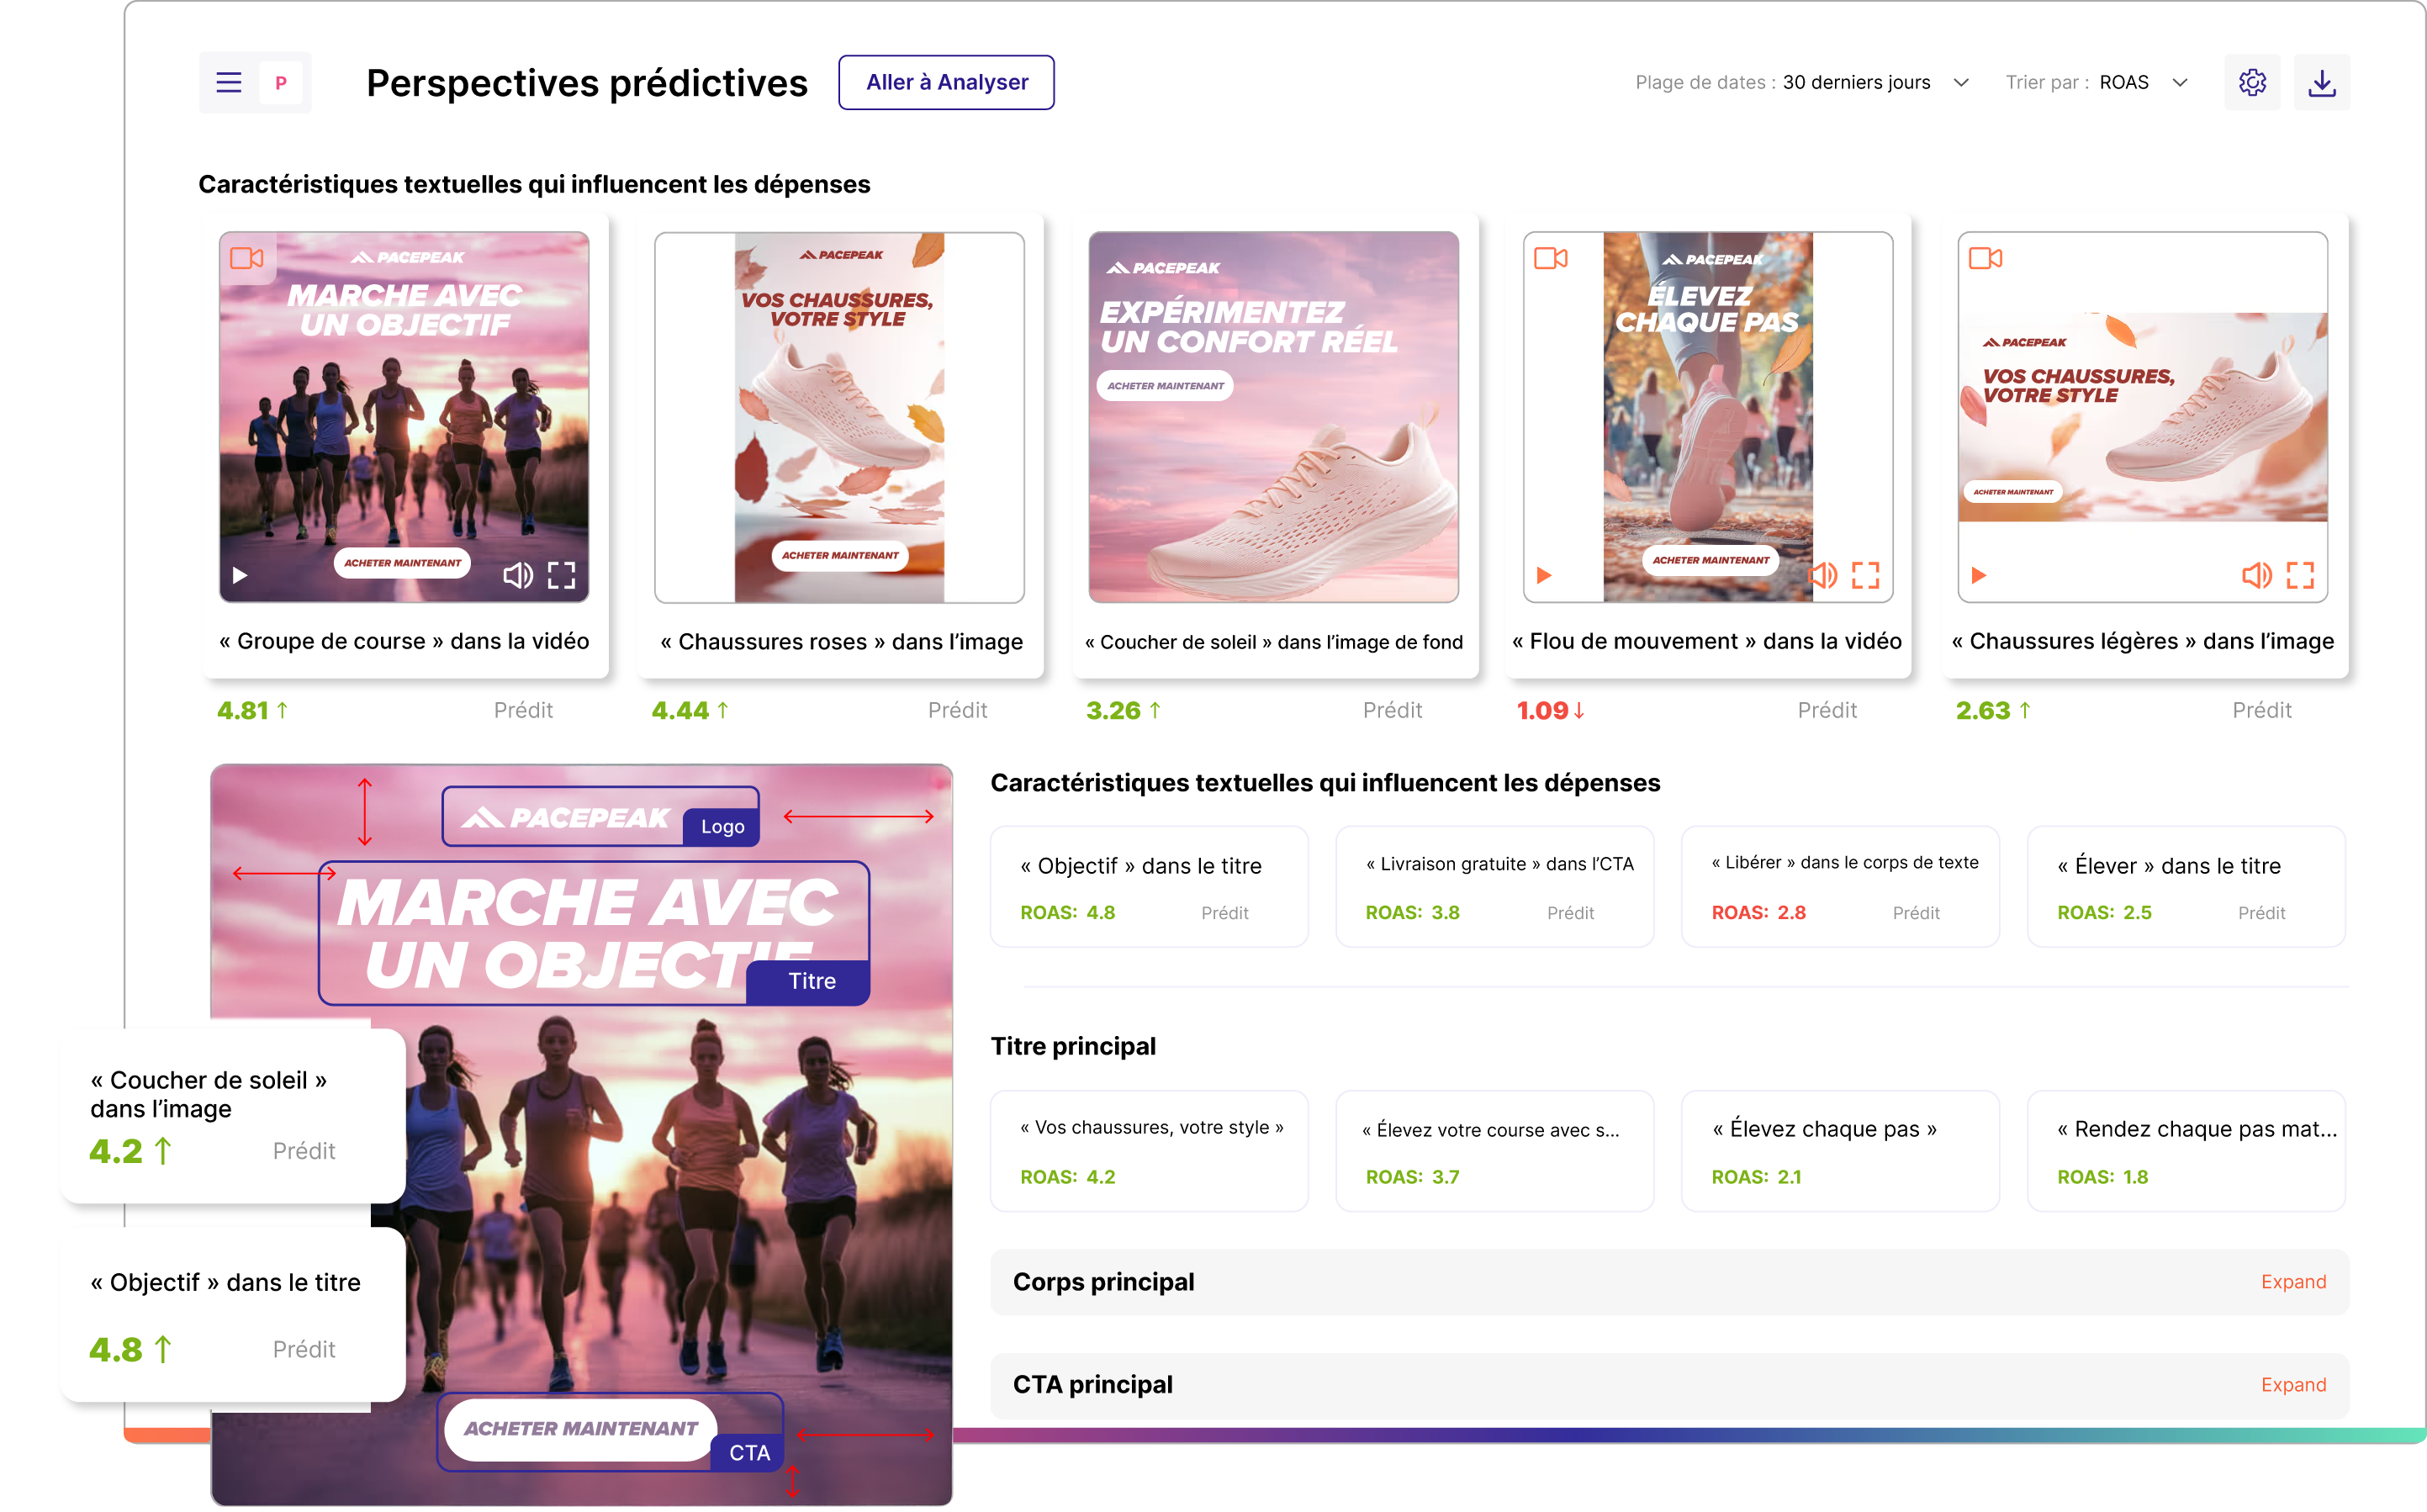2427x1512 pixels.
Task: Play the Flou de mouvement video
Action: tap(1544, 575)
